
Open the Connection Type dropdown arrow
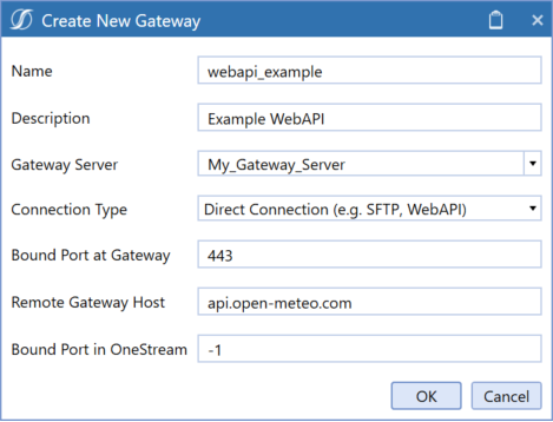pyautogui.click(x=533, y=208)
